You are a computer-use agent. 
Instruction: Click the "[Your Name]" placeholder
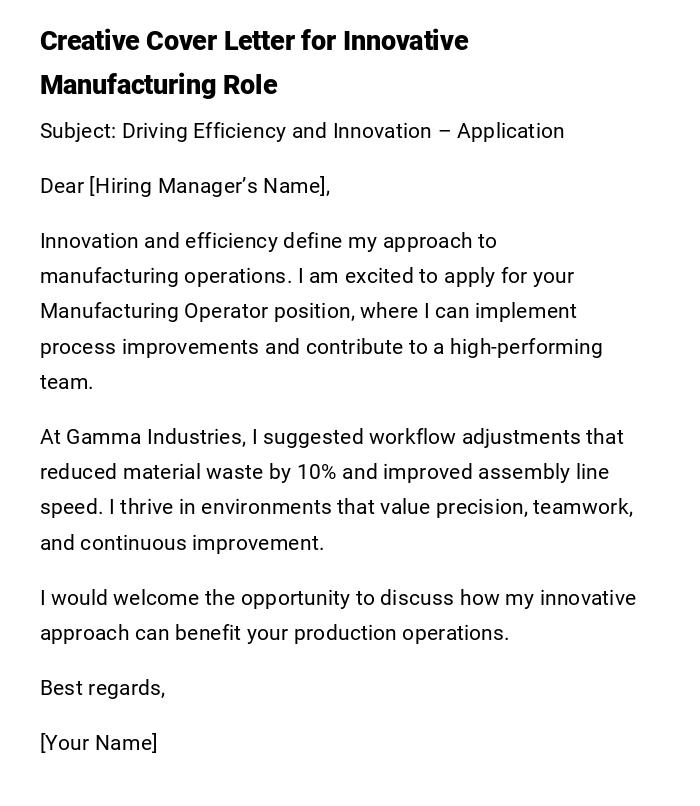98,743
